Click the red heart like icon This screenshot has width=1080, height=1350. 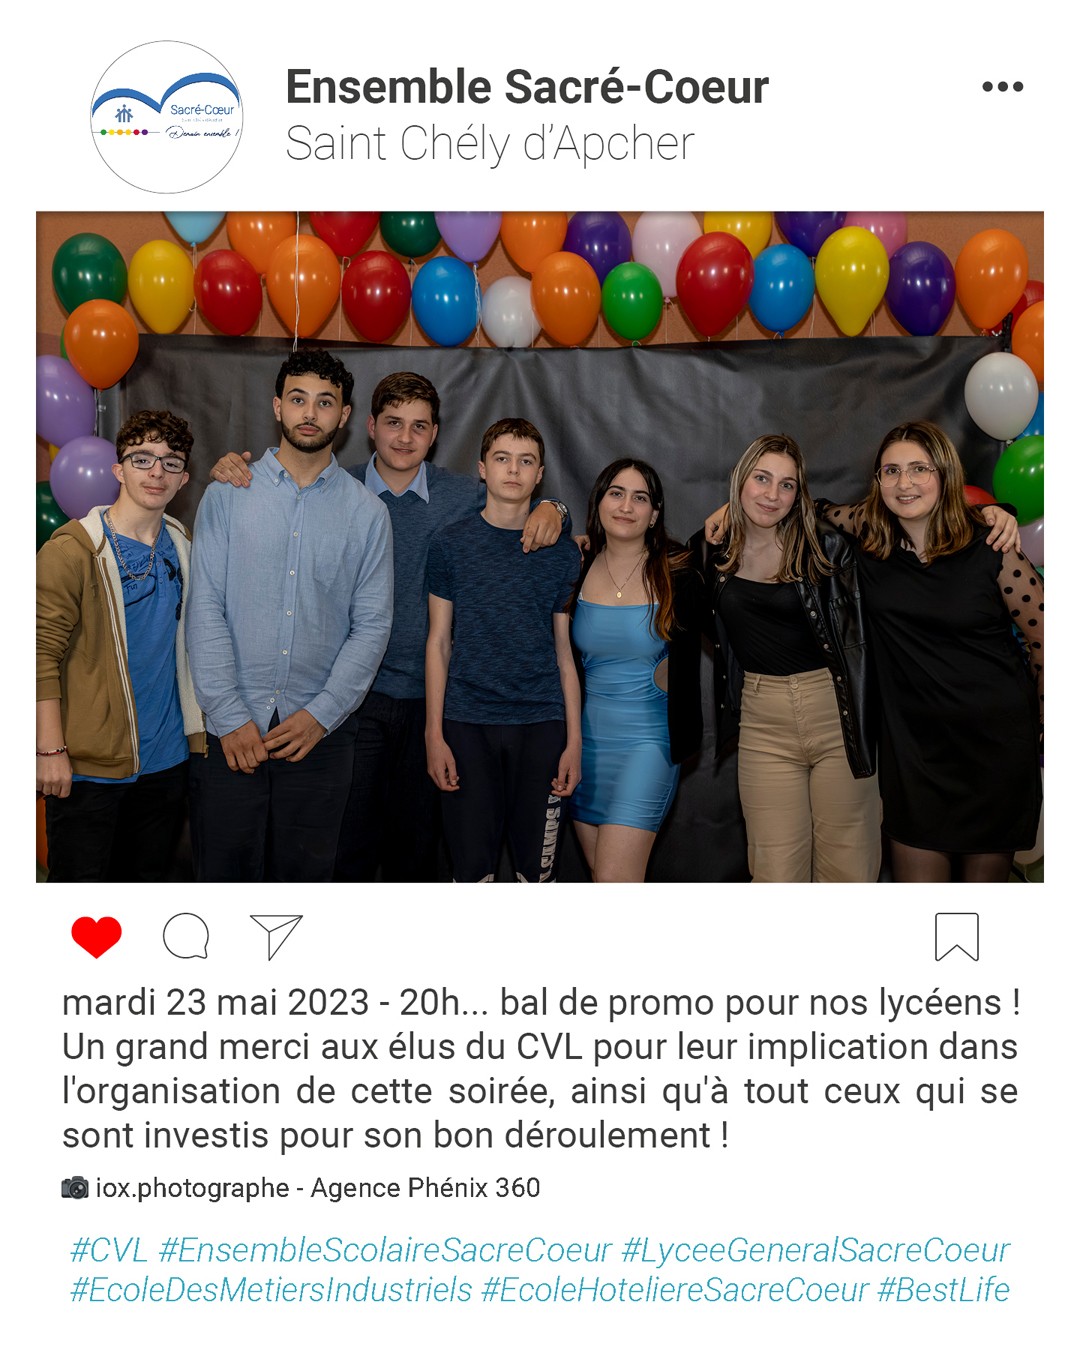click(96, 937)
